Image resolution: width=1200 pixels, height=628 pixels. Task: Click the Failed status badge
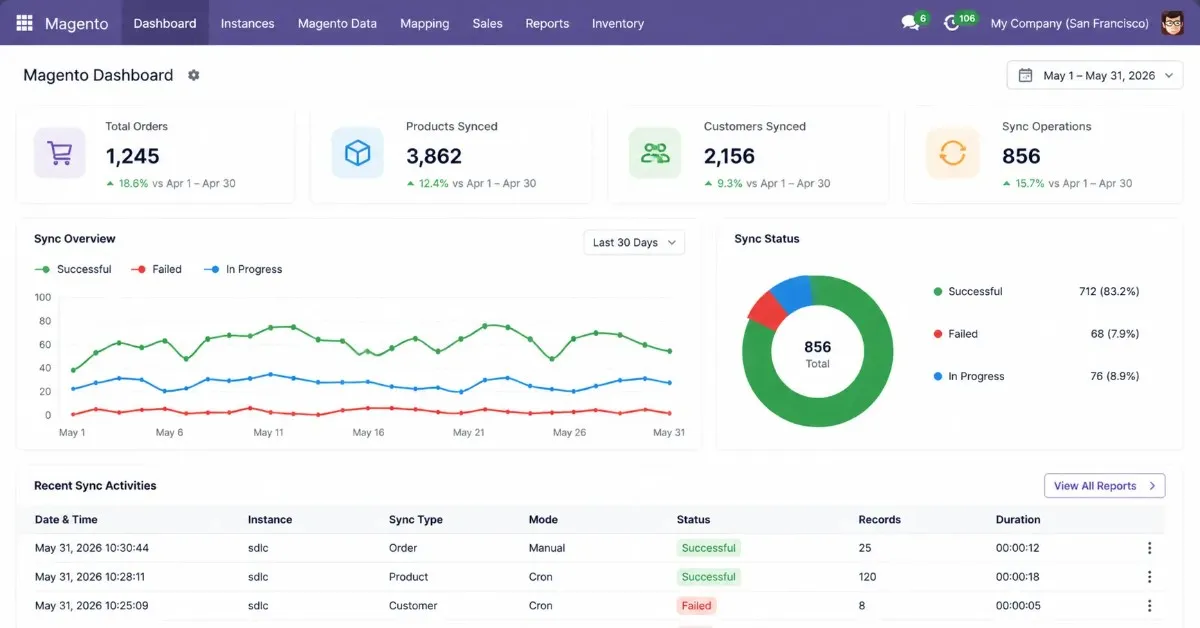coord(696,606)
